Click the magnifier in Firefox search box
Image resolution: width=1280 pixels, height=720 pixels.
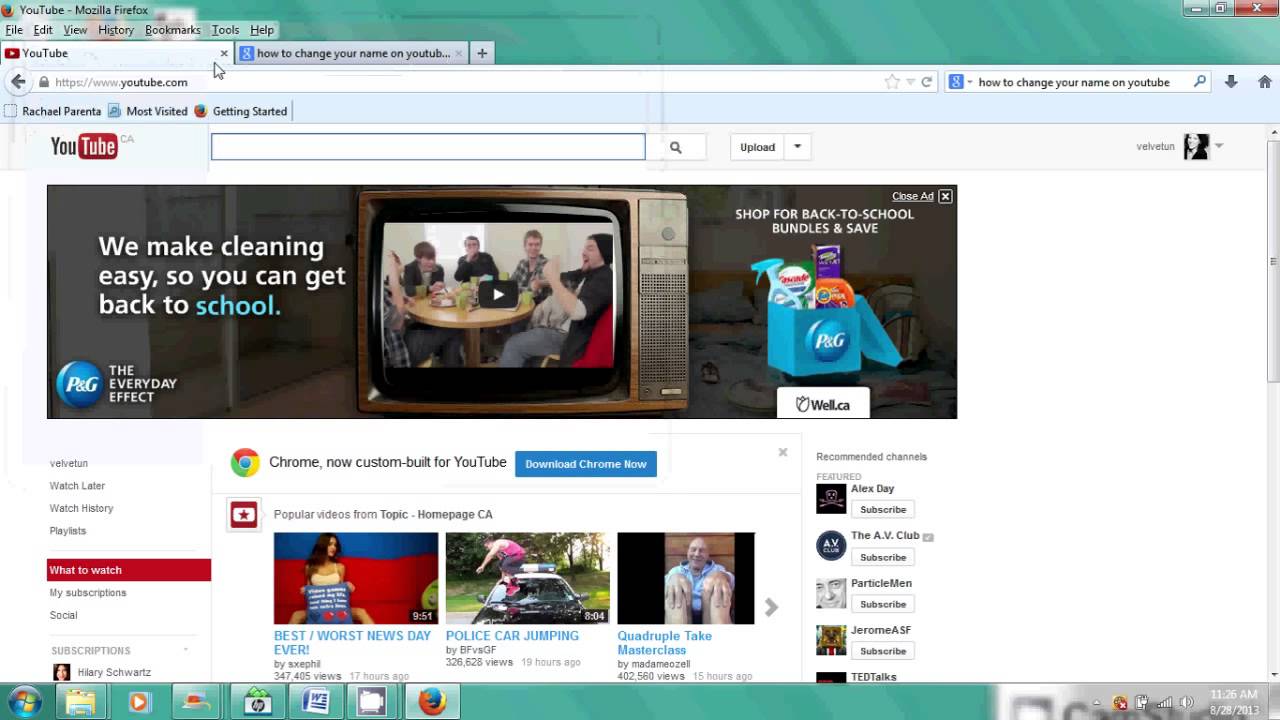tap(1200, 82)
